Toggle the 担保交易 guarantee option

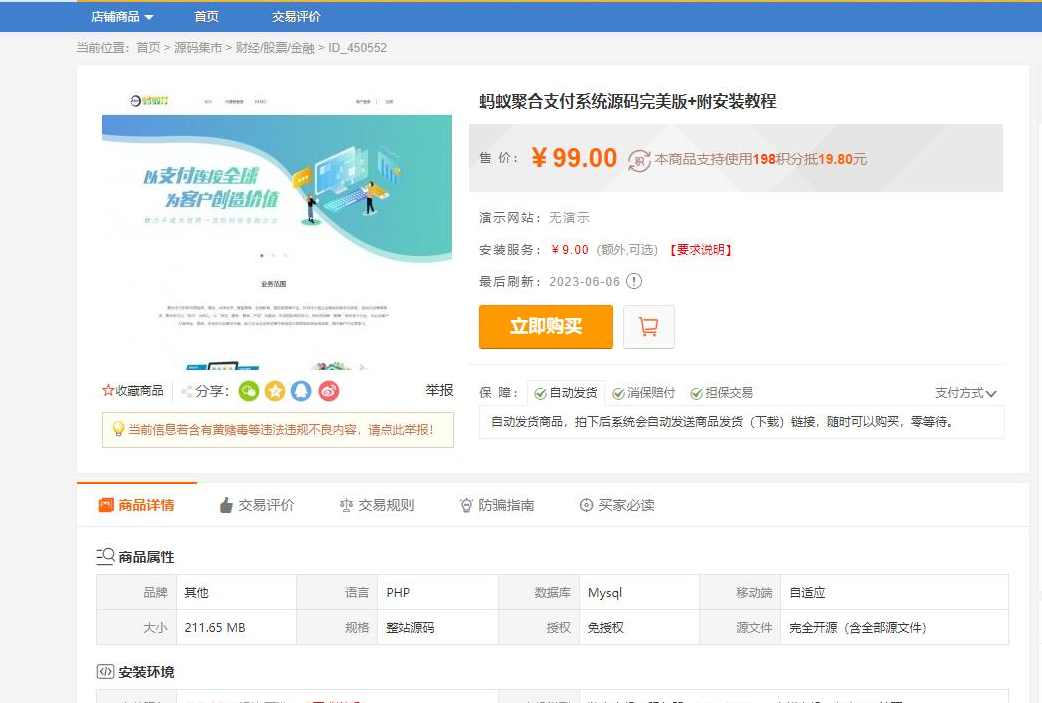[698, 393]
